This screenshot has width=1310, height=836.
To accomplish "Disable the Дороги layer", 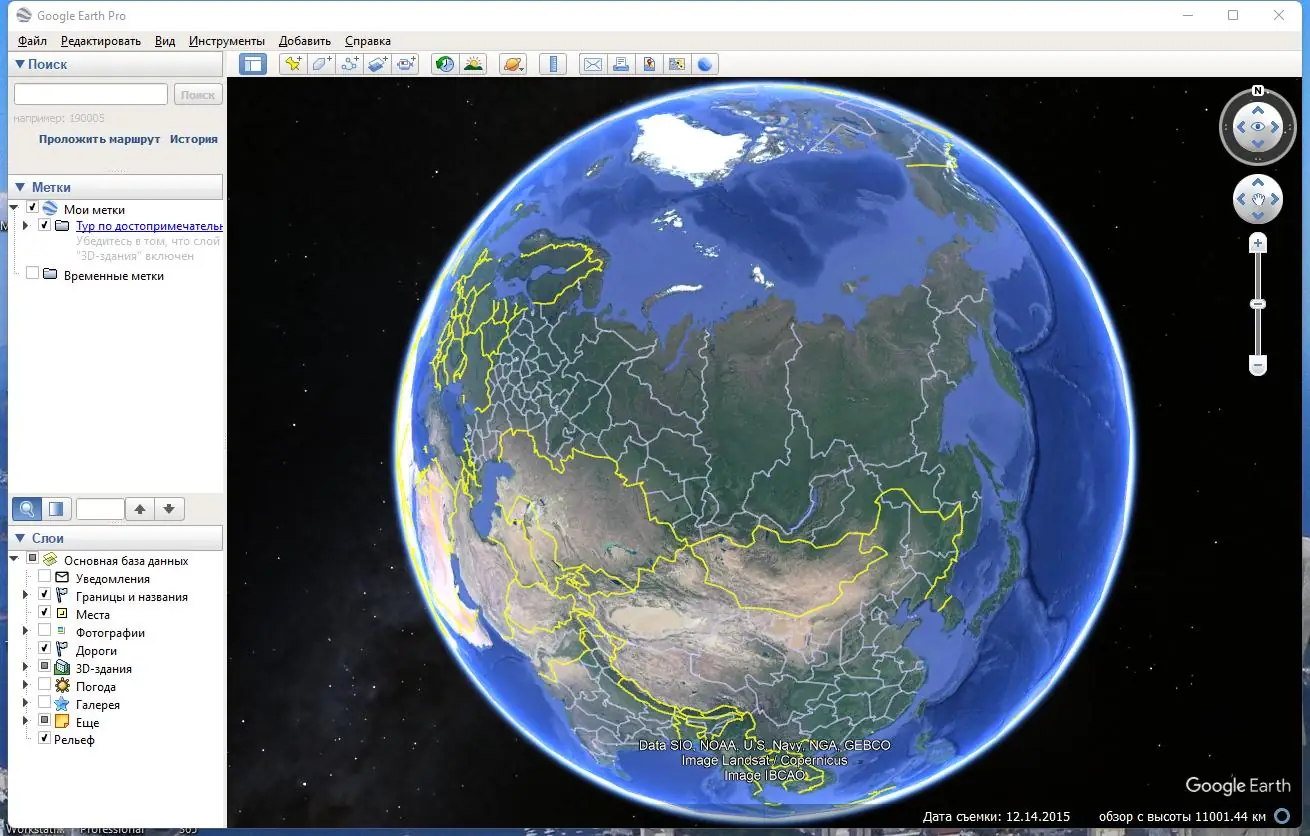I will pyautogui.click(x=44, y=648).
